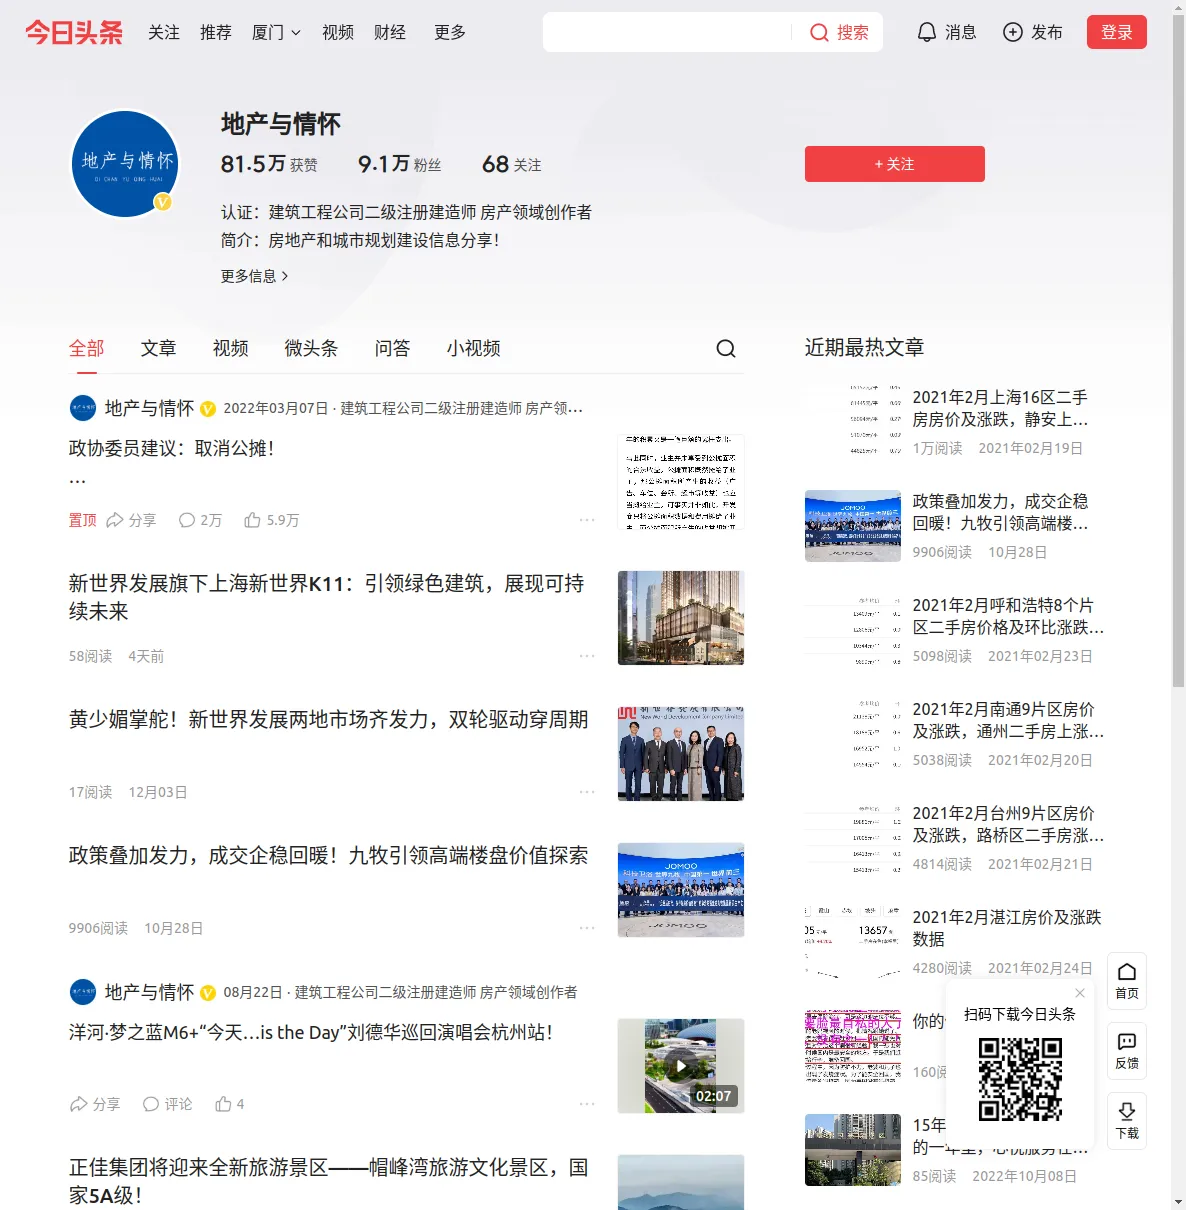Share the 取消公摊 post
Image resolution: width=1186 pixels, height=1210 pixels.
131,520
